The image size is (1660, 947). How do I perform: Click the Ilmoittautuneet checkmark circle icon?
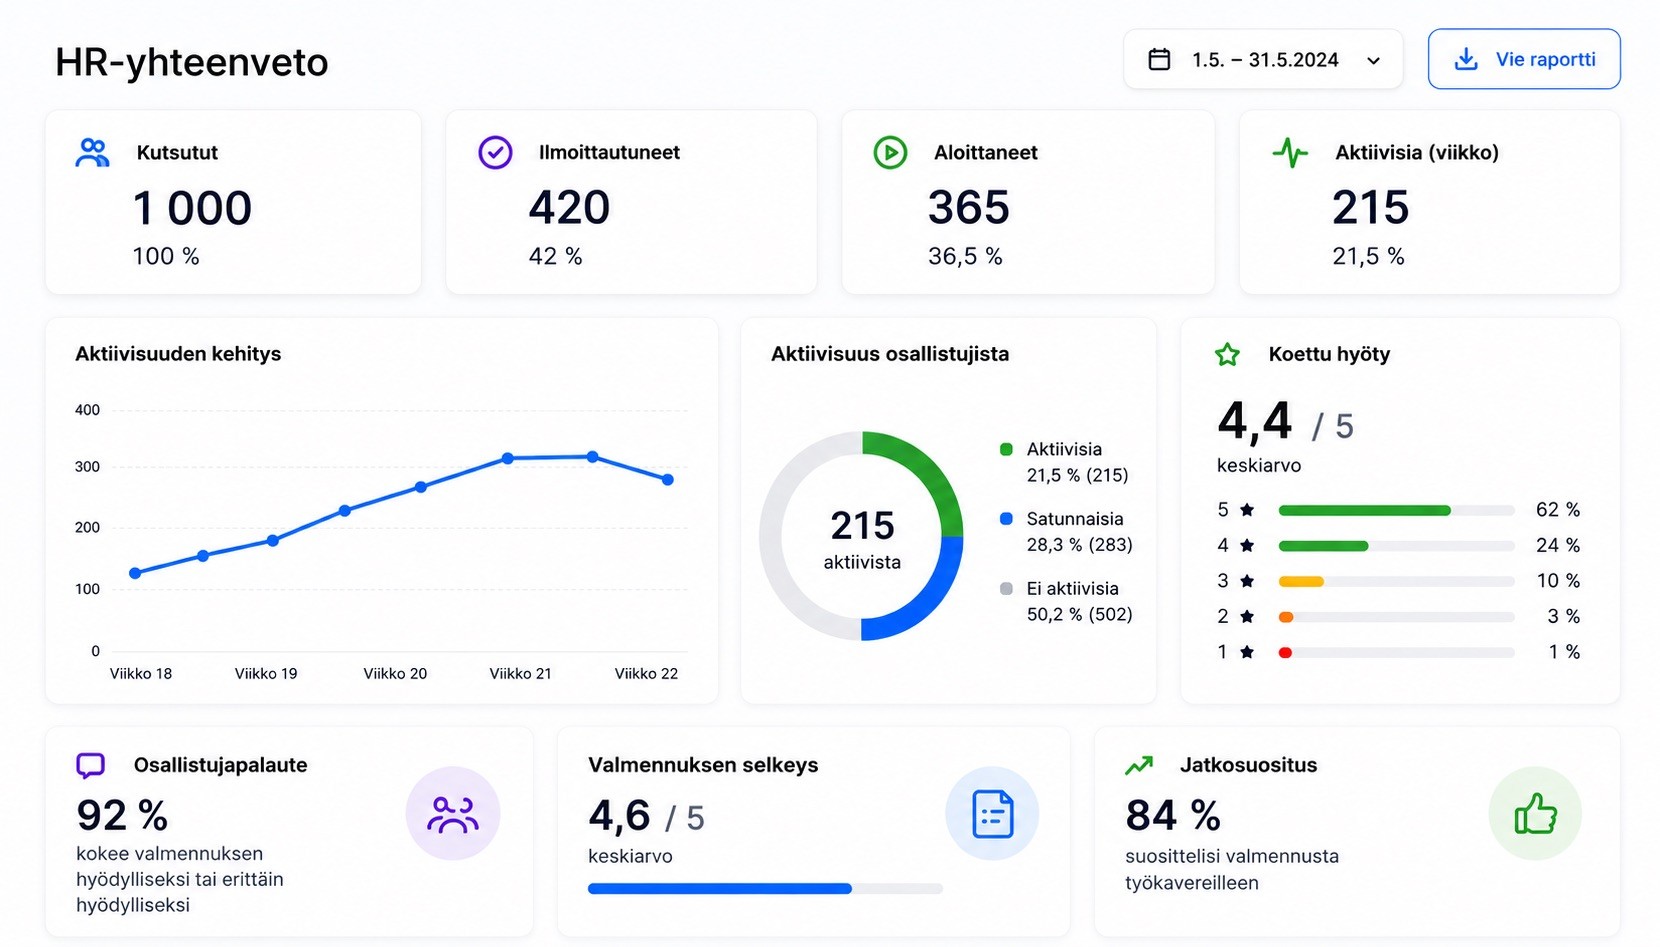pyautogui.click(x=495, y=152)
